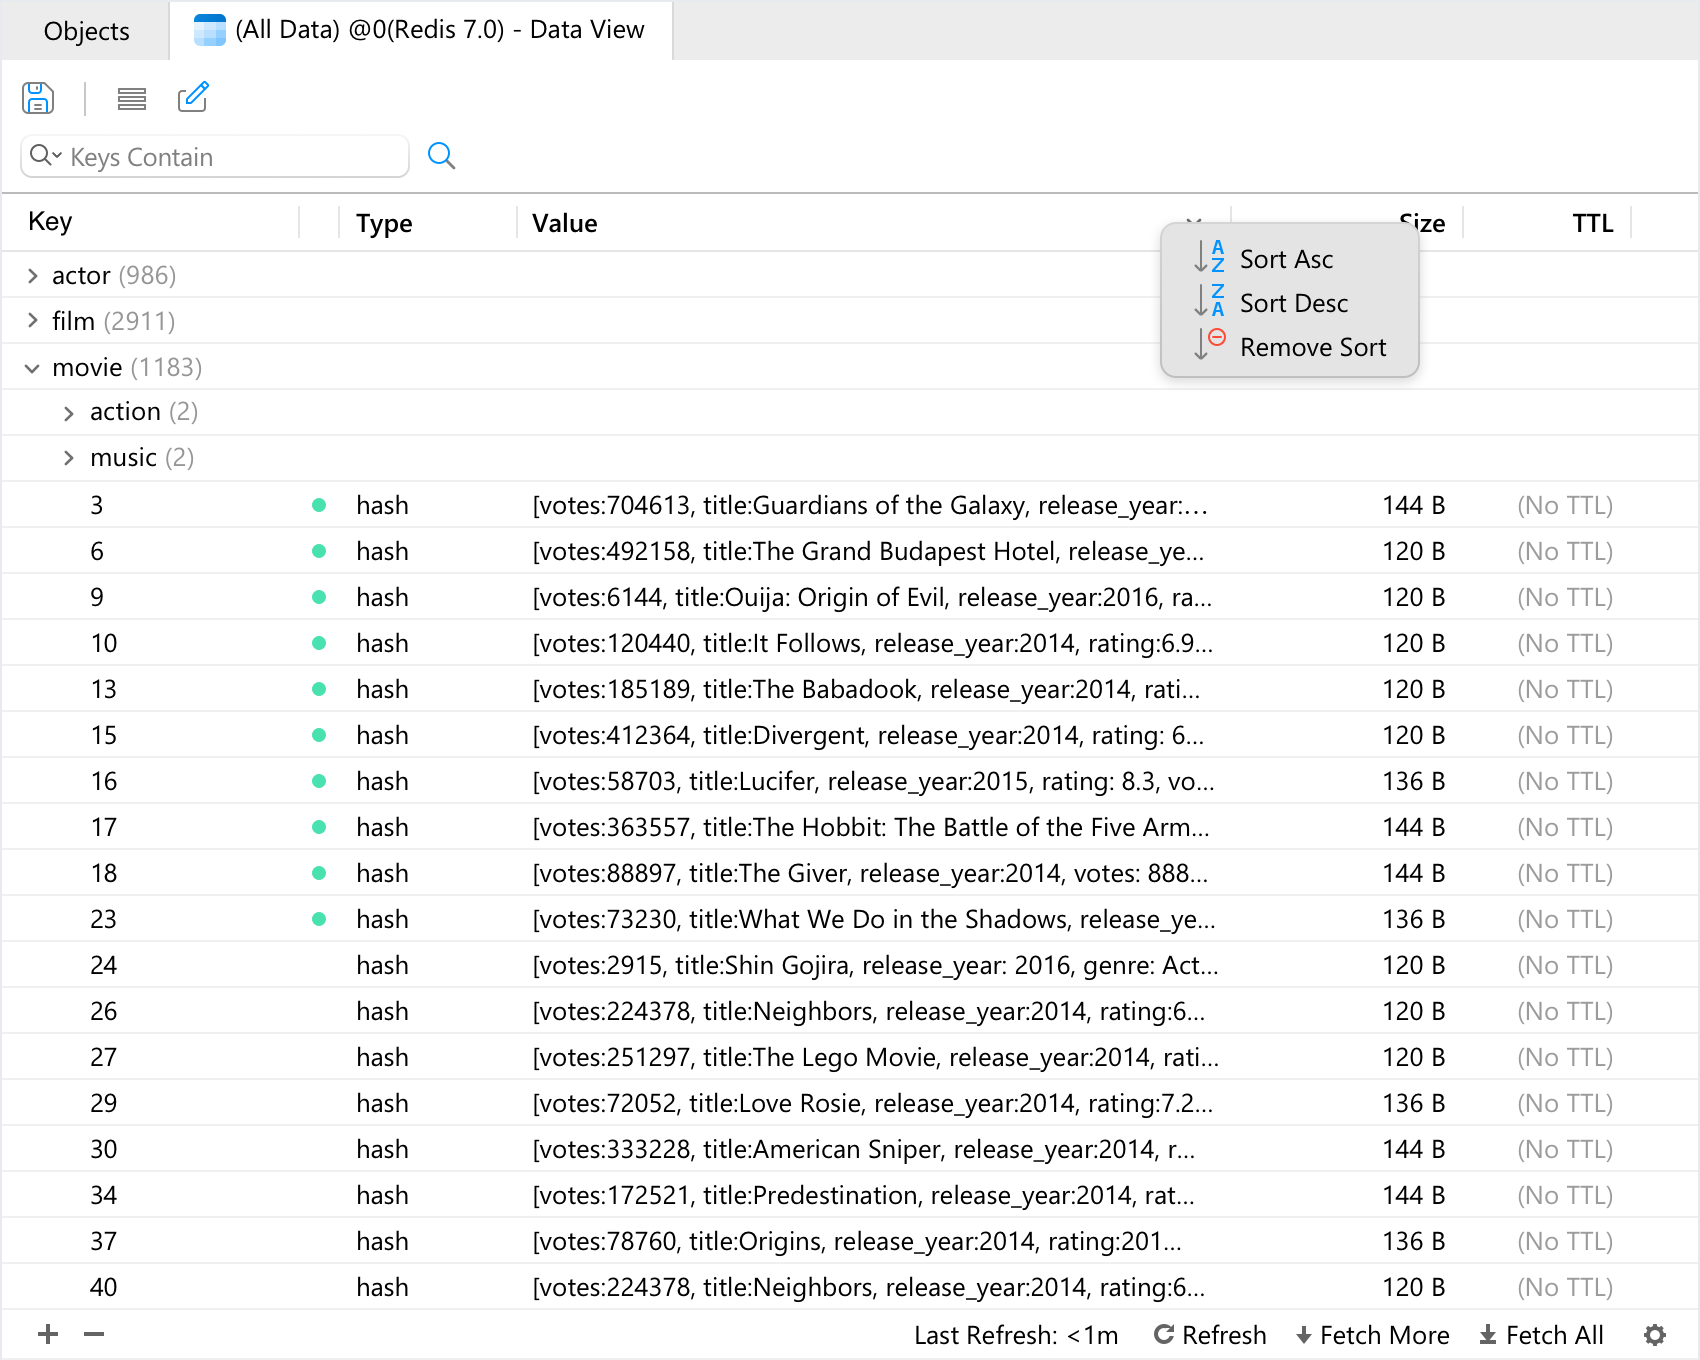Viewport: 1700px width, 1360px height.
Task: Click the plus add key icon
Action: pyautogui.click(x=48, y=1334)
